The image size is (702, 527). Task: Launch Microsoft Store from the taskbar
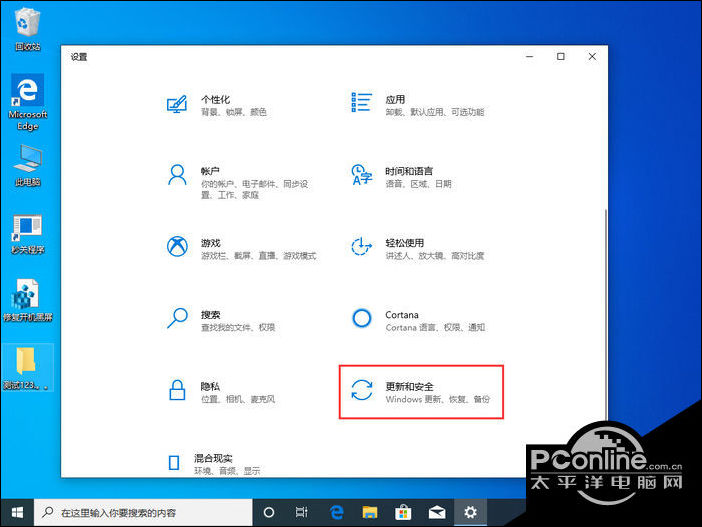404,512
